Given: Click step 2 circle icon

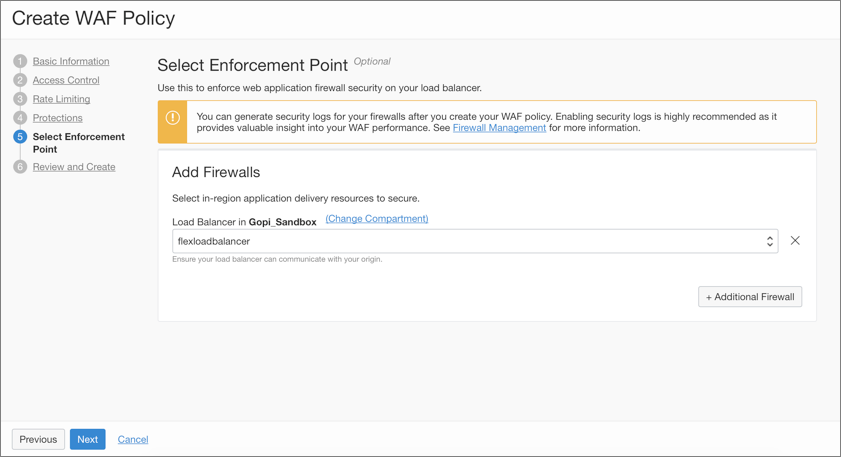Looking at the screenshot, I should 20,80.
